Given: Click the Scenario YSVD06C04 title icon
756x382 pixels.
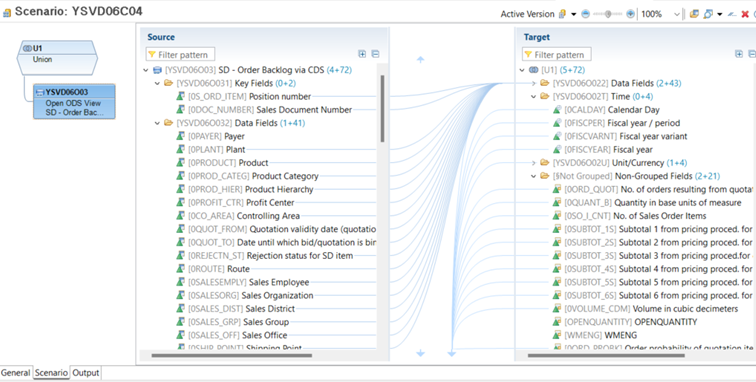Looking at the screenshot, I should tap(7, 13).
